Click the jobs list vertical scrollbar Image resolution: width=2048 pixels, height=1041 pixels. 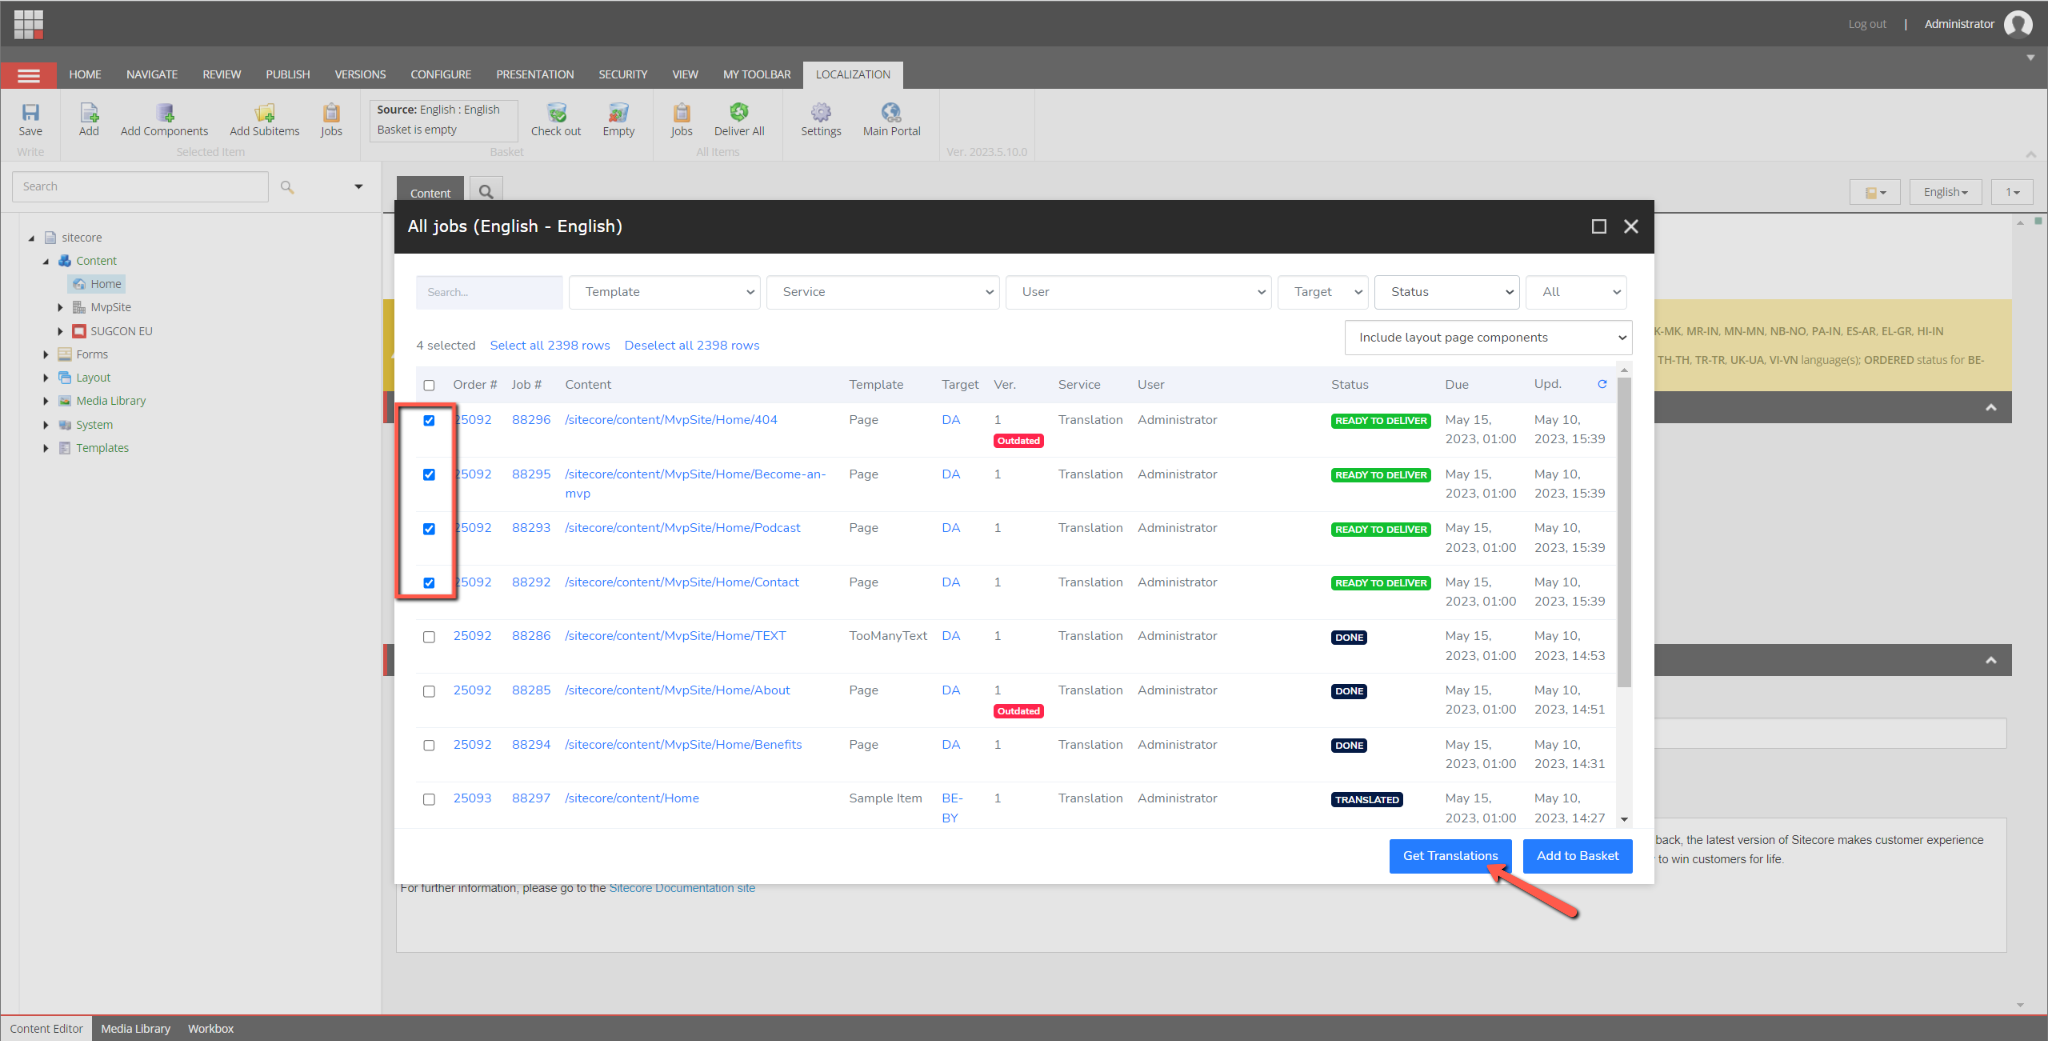tap(1624, 534)
